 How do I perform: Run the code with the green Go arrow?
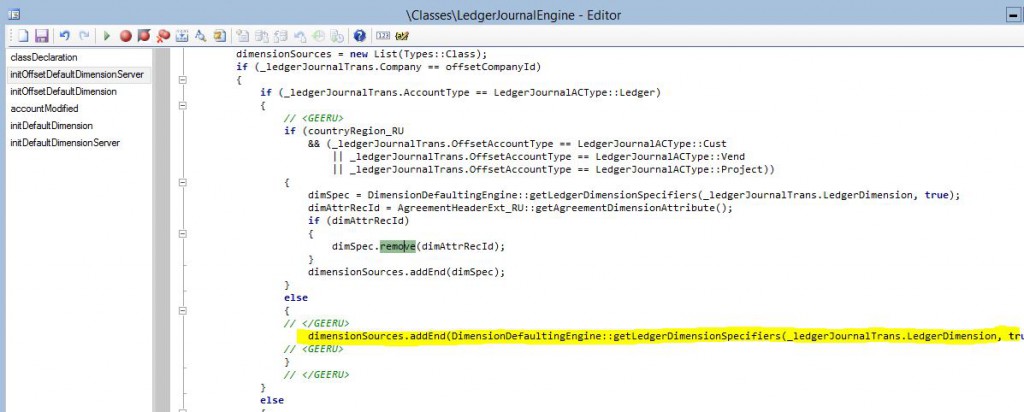point(106,35)
